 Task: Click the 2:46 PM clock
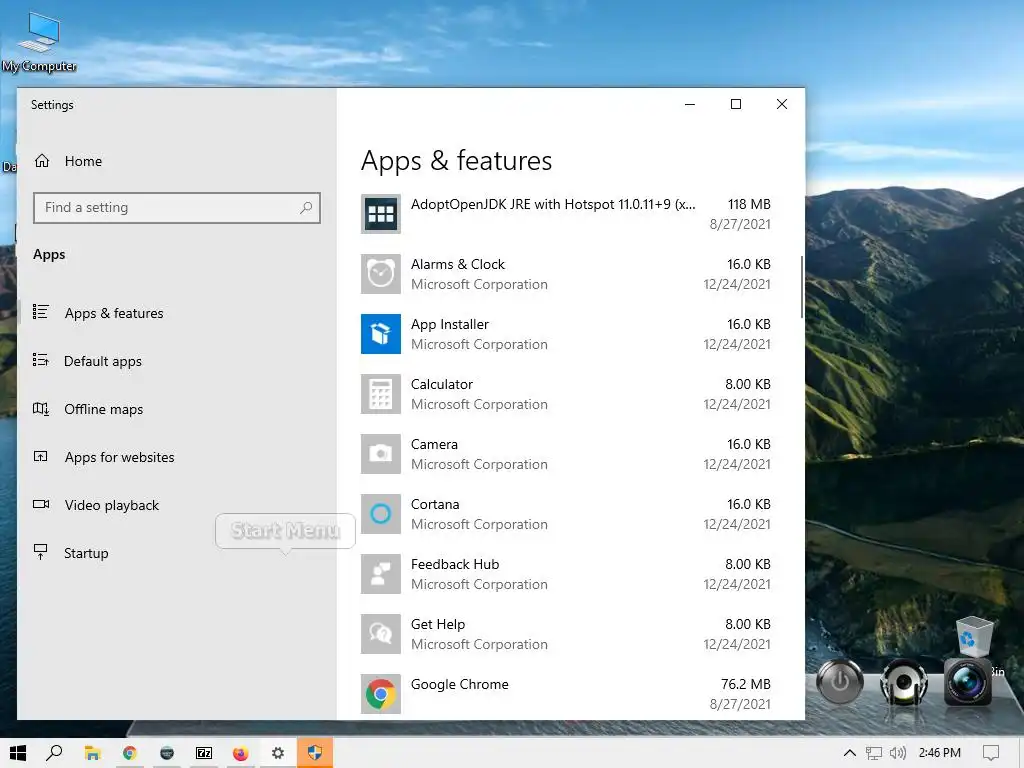(x=940, y=753)
